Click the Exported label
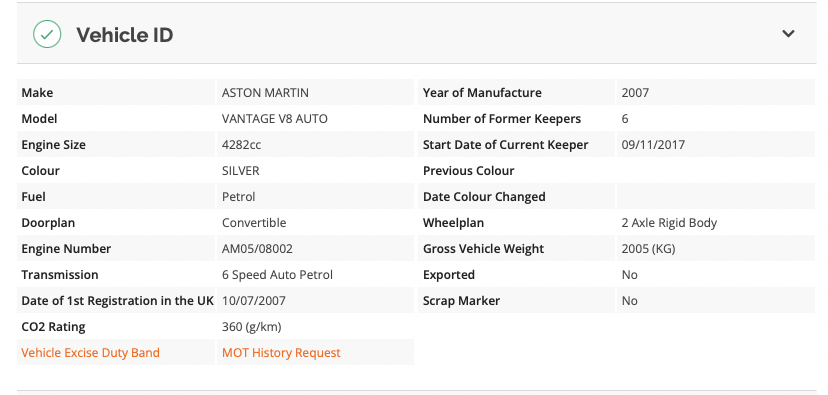Screen dimensions: 828x395 coord(449,275)
